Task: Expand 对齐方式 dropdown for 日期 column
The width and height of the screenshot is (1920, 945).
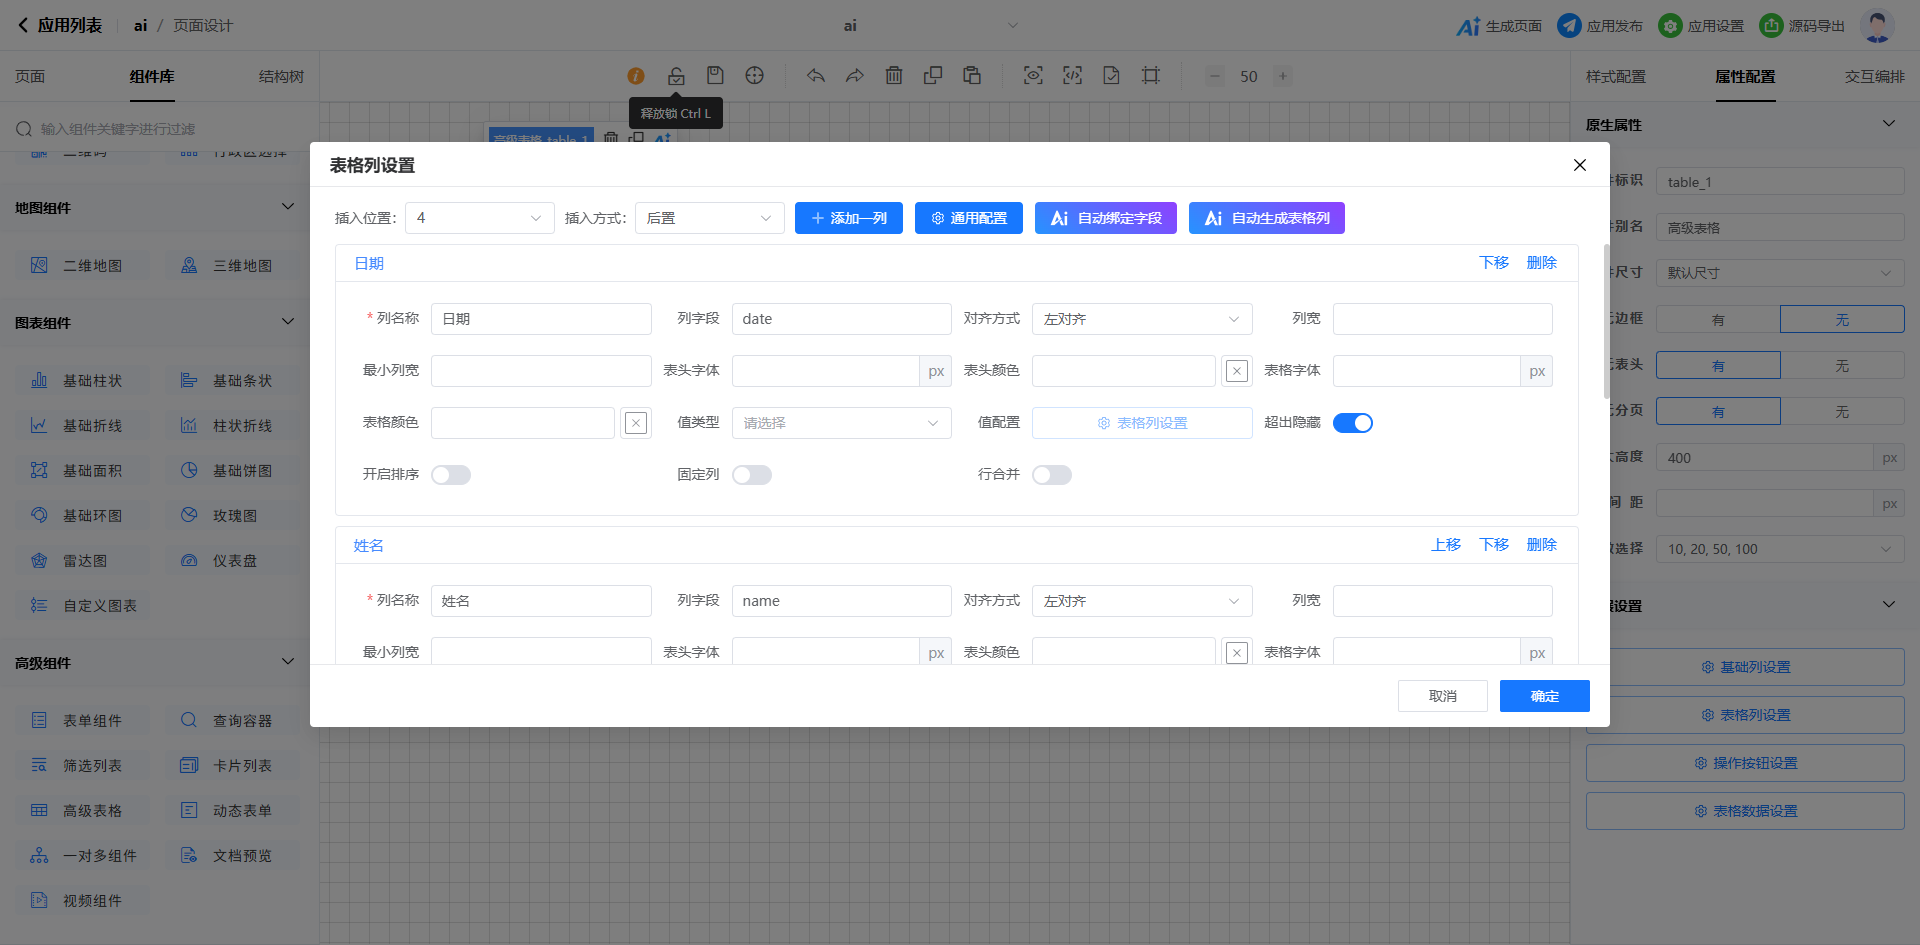Action: (x=1141, y=319)
